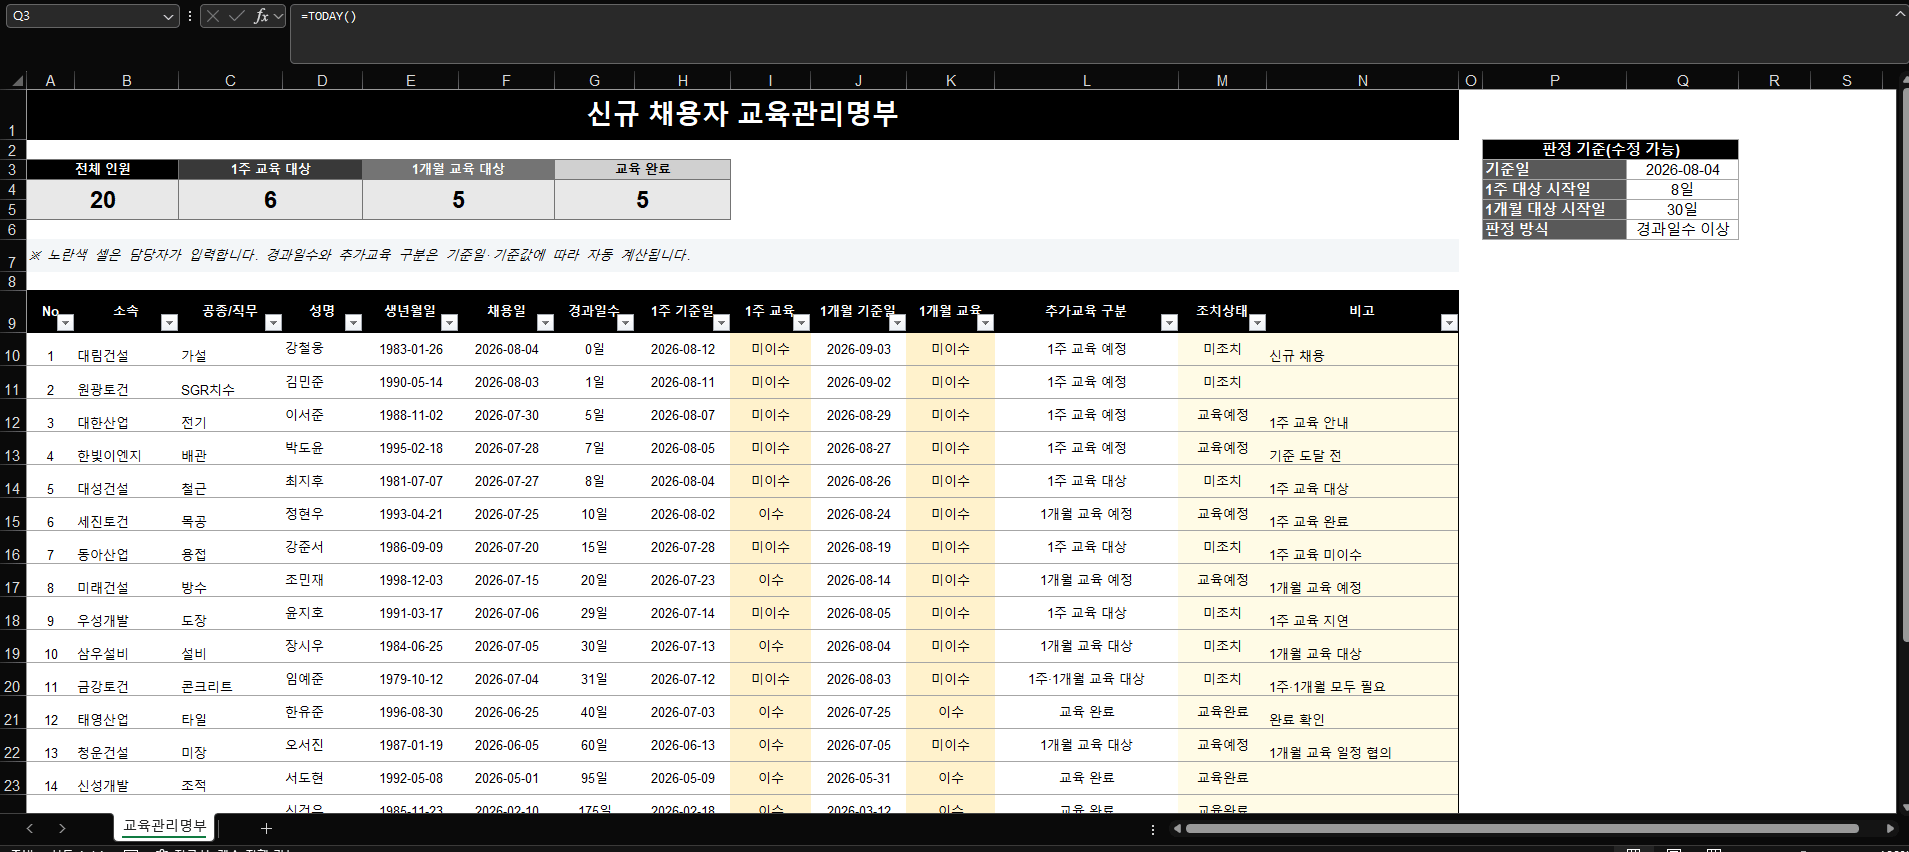Viewport: 1909px width, 852px height.
Task: Open the 1개월 기준일 column filter dropdown
Action: pos(897,322)
